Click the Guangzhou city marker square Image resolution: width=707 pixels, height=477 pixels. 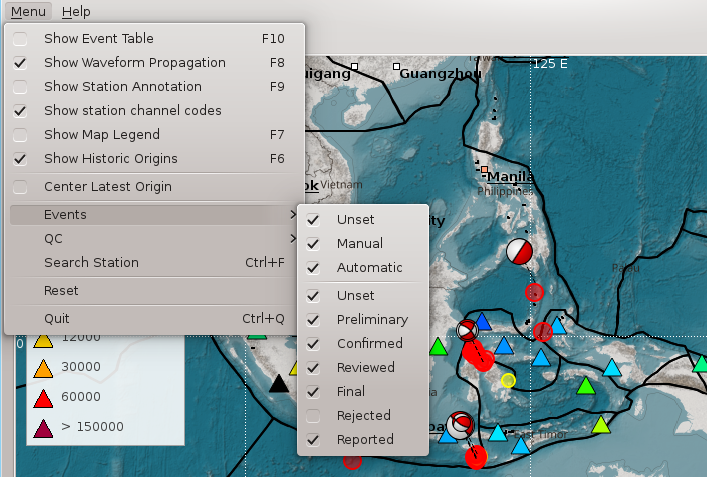[x=397, y=67]
